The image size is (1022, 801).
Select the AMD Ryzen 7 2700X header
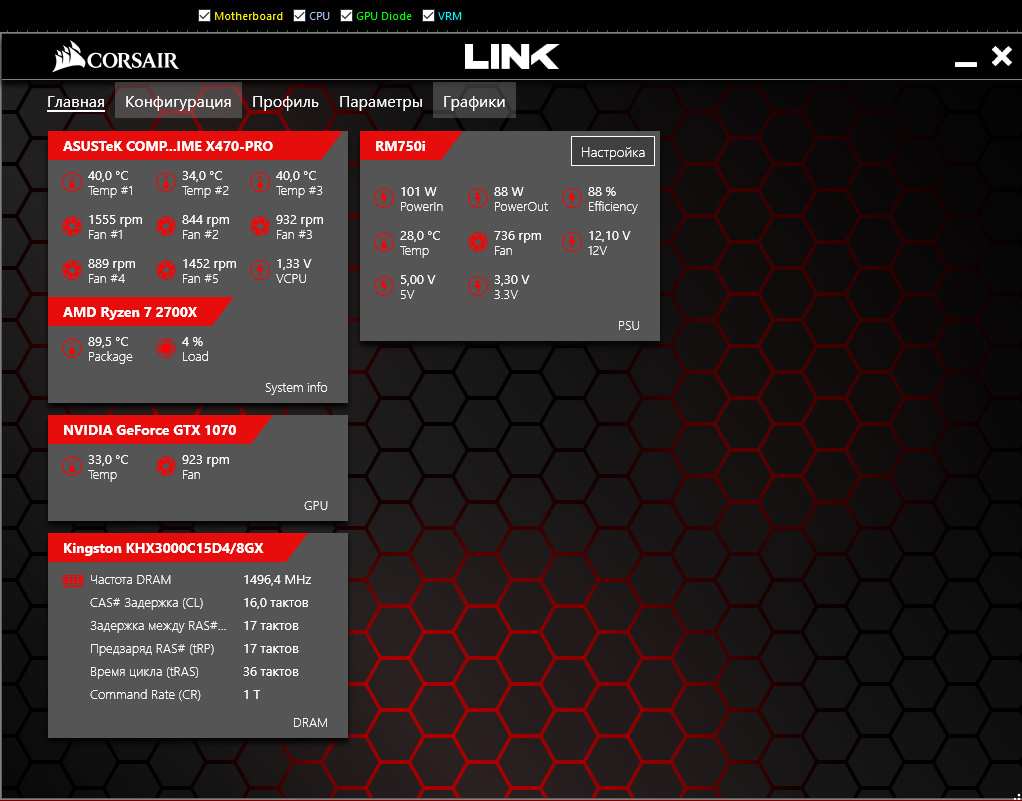140,312
